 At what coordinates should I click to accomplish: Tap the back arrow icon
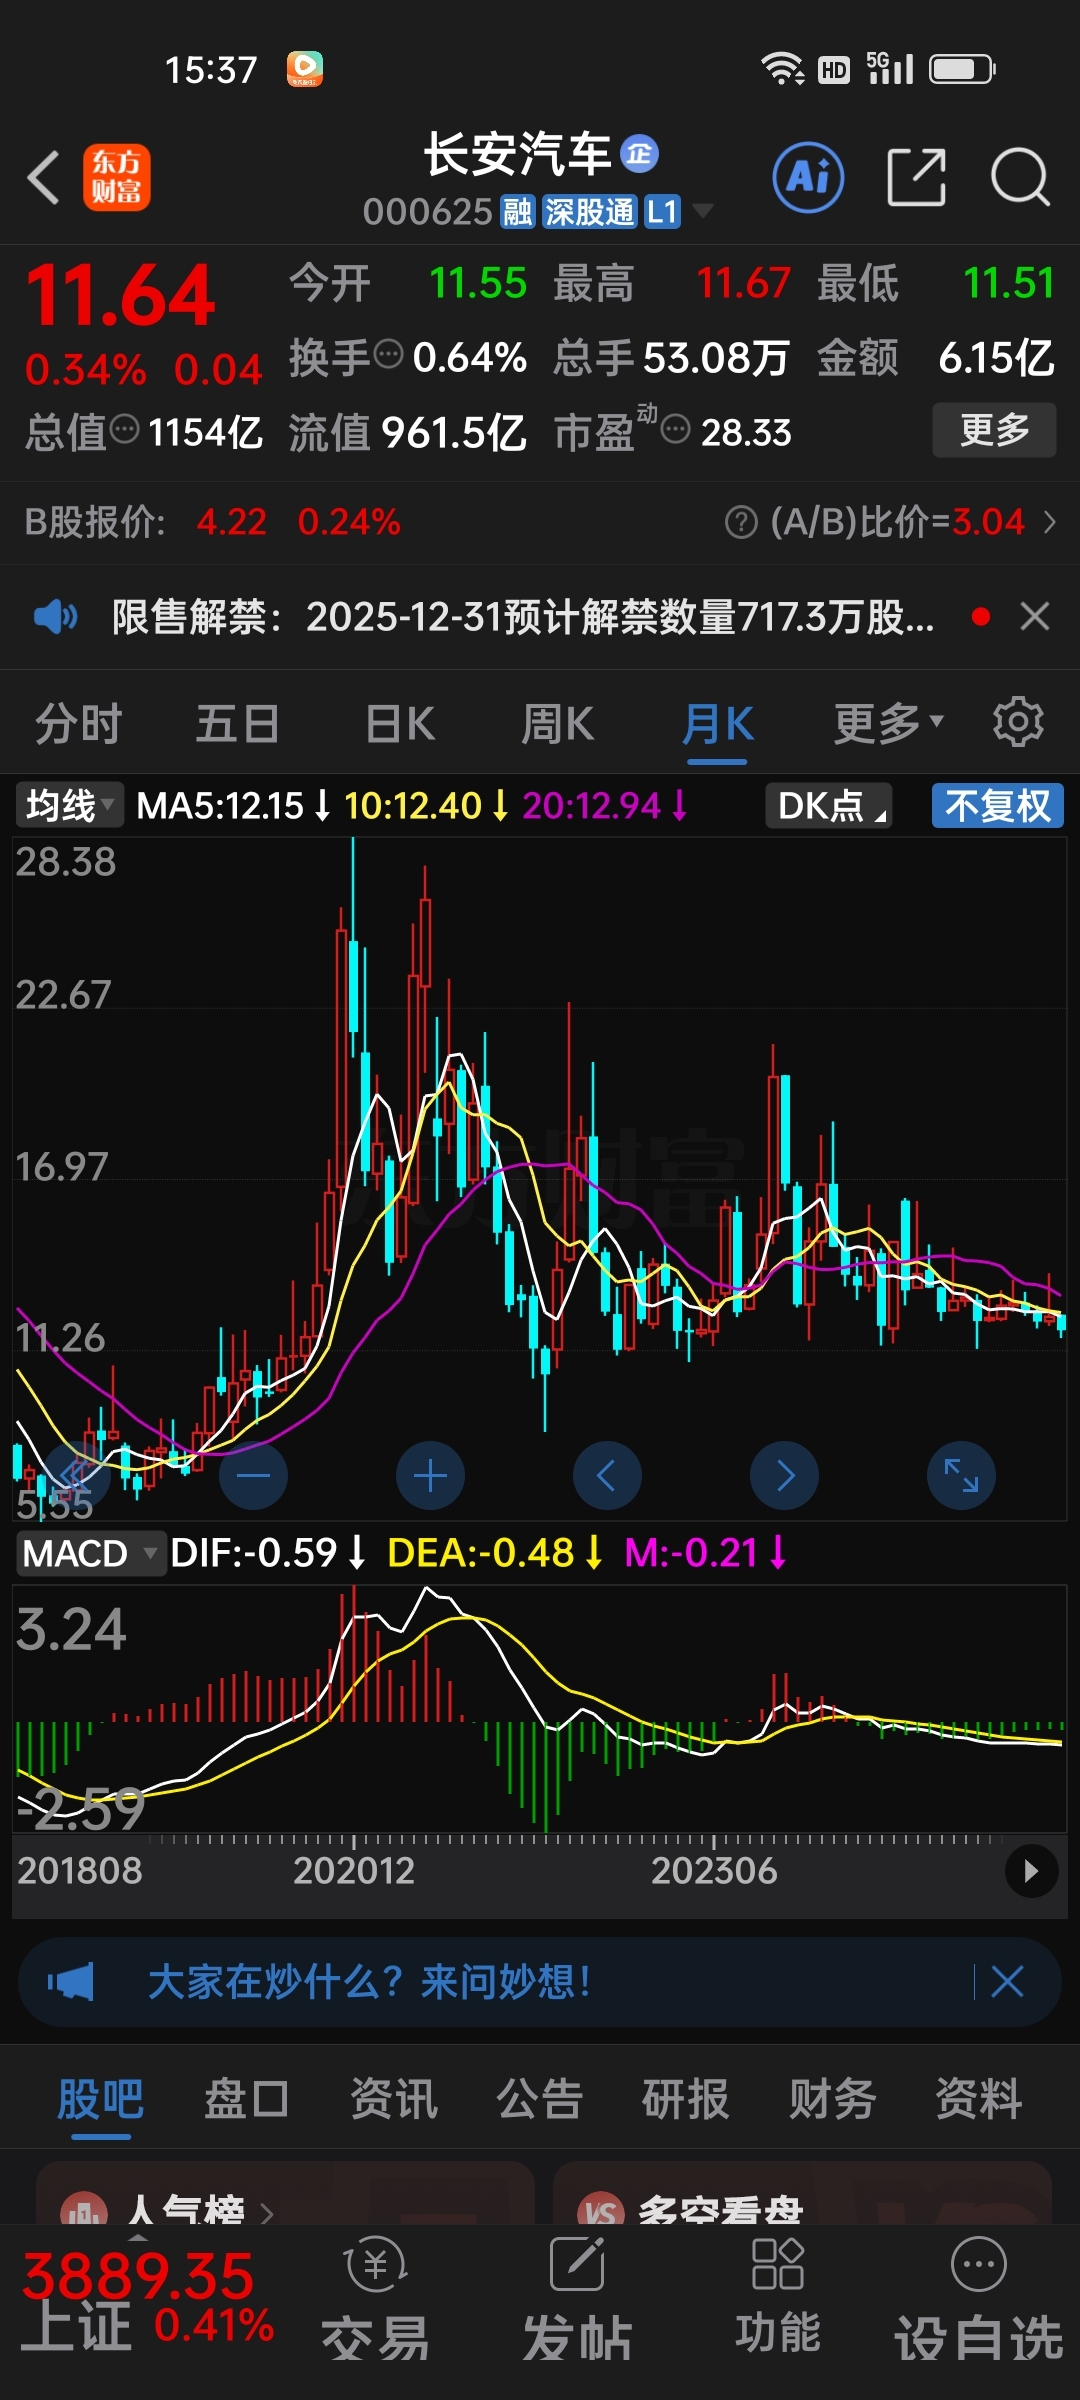(x=44, y=178)
